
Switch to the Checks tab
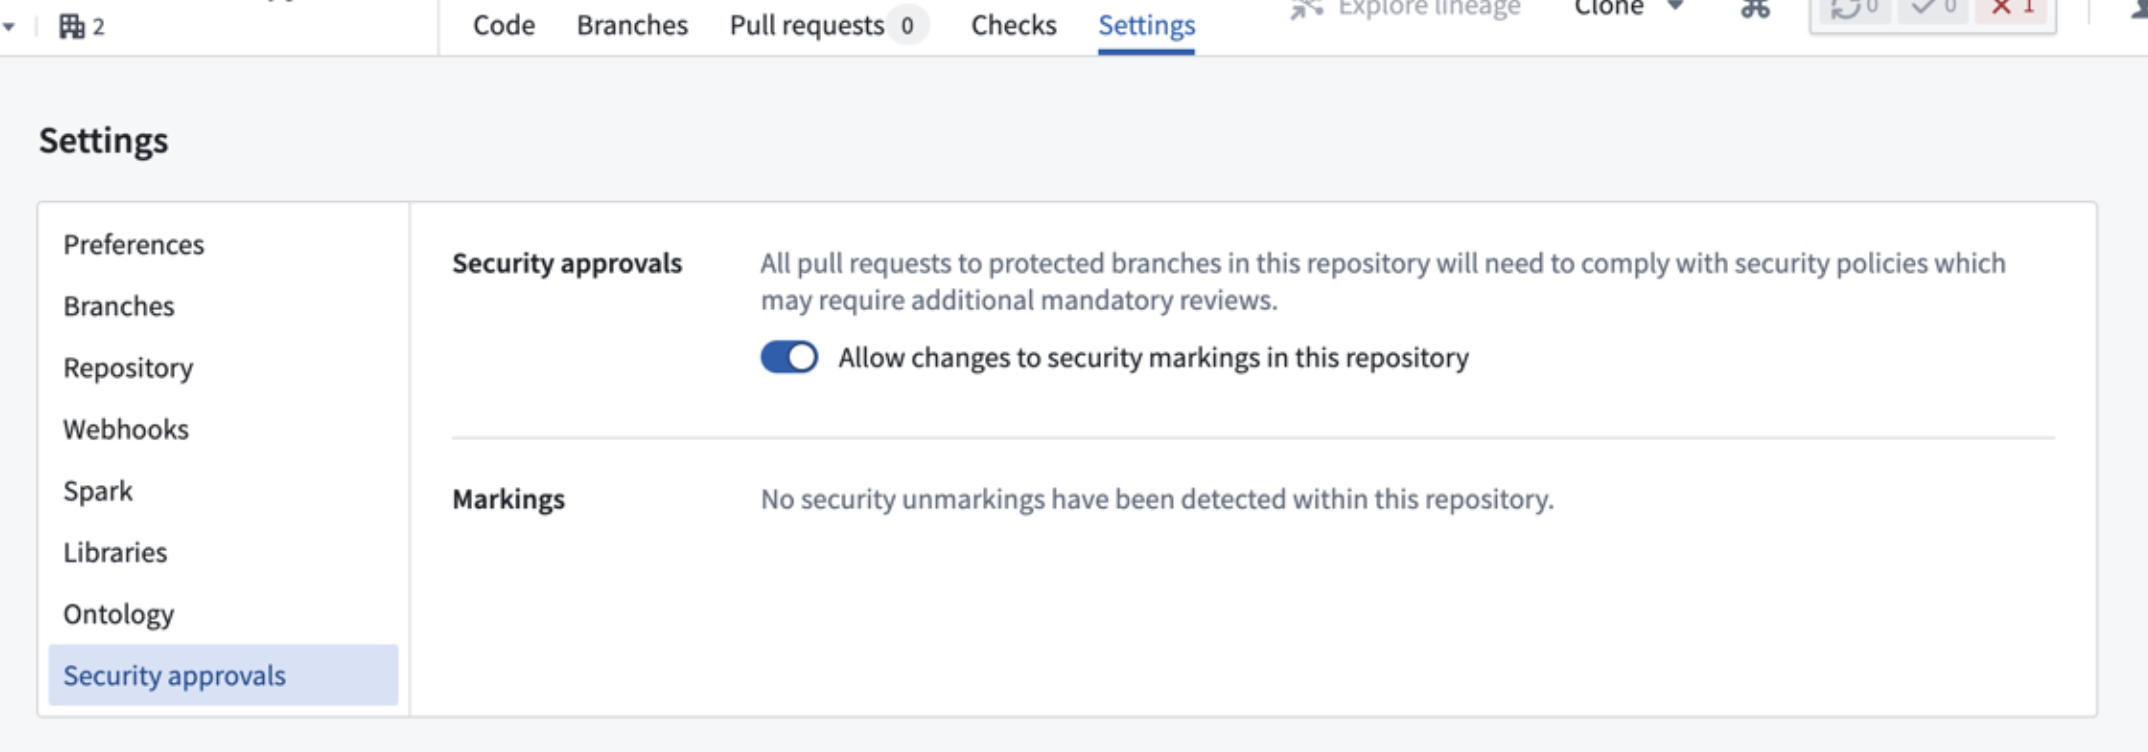1013,26
